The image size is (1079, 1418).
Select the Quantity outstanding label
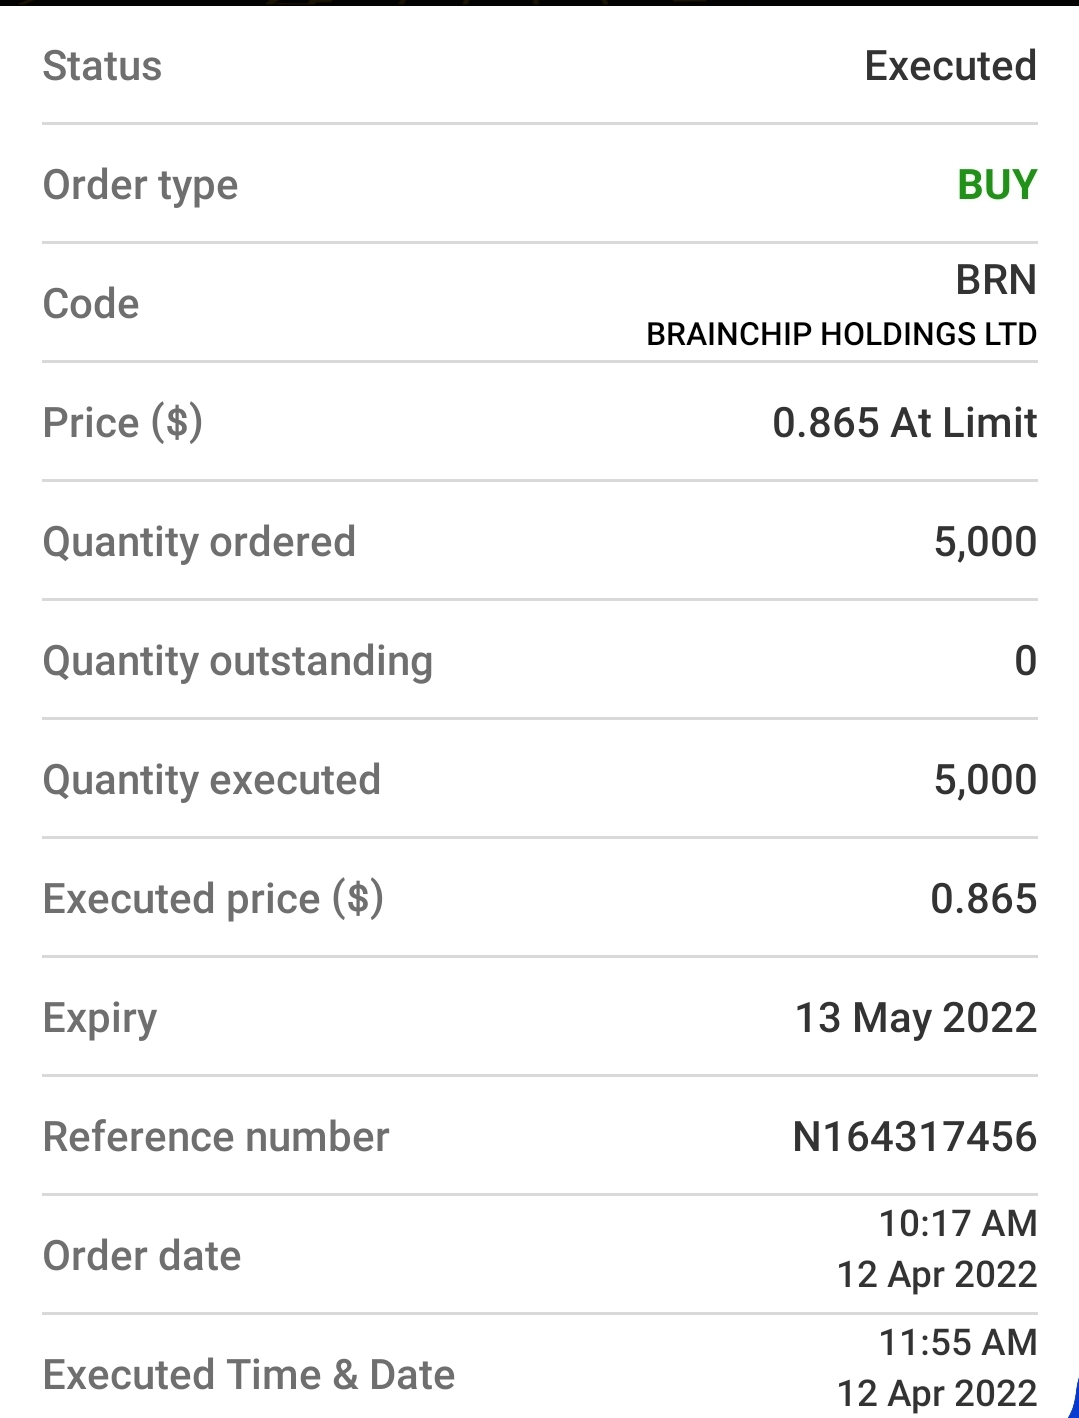(x=238, y=661)
